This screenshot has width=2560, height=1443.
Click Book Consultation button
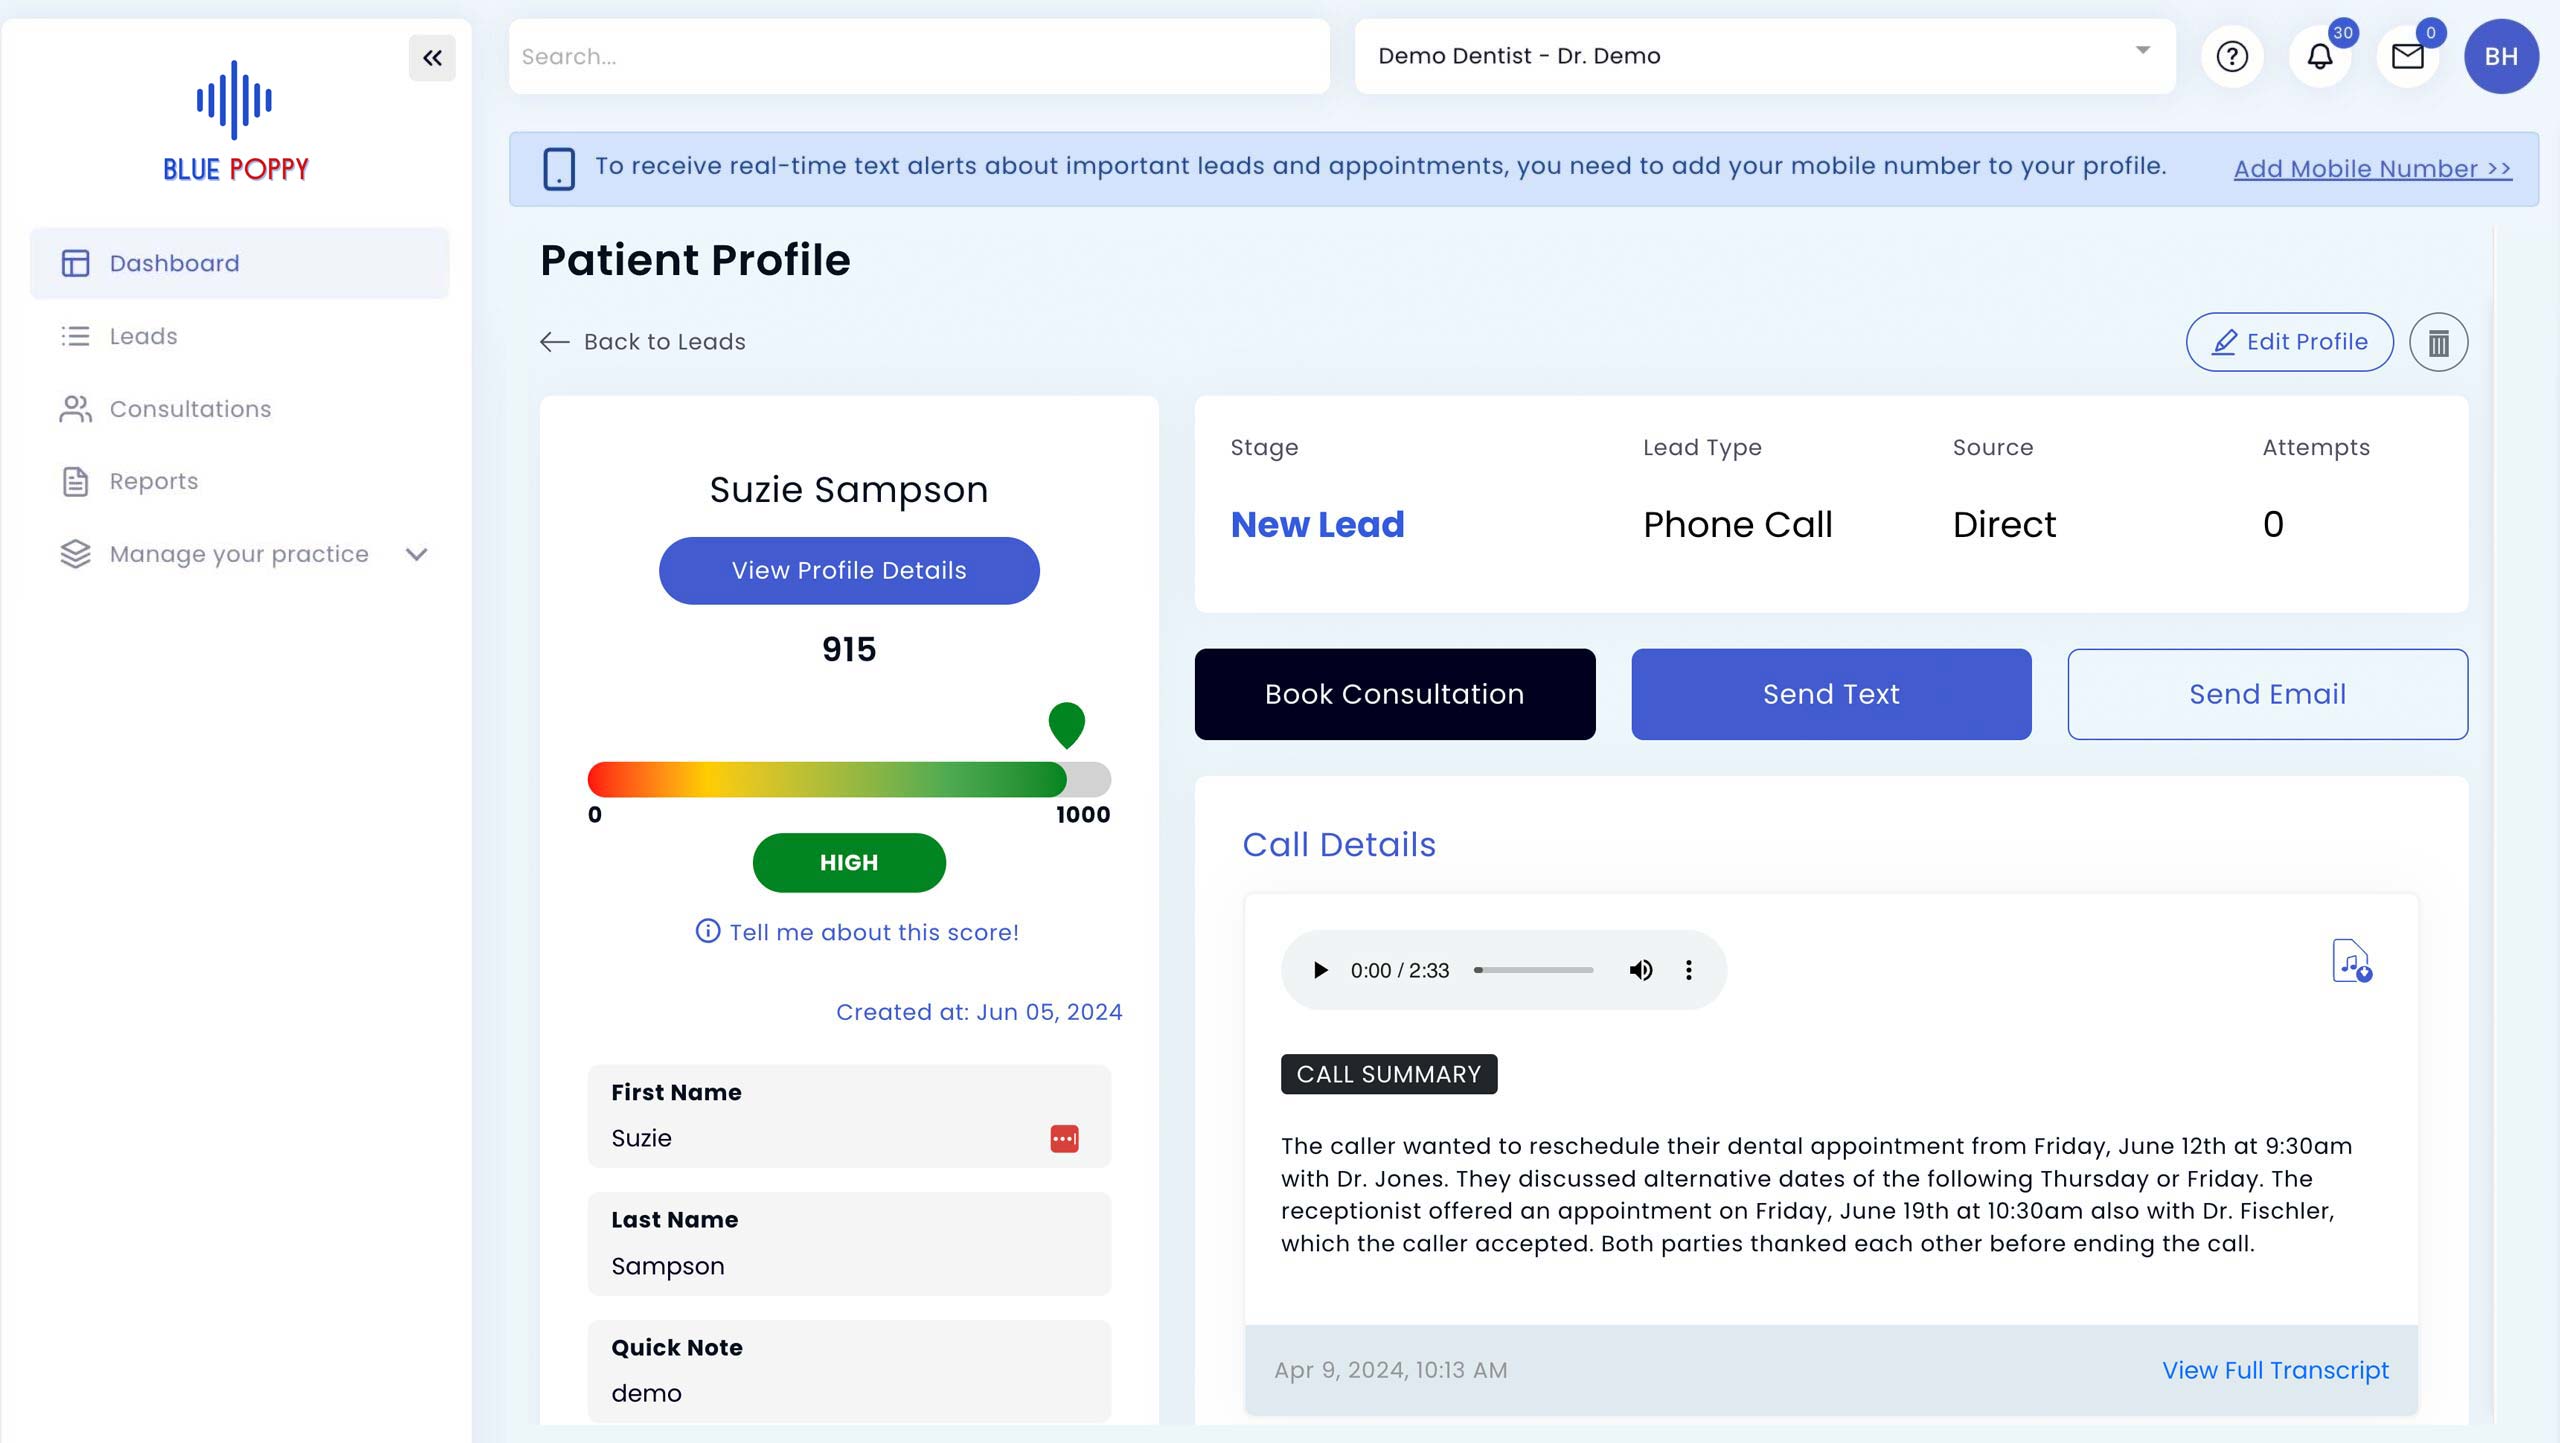pyautogui.click(x=1395, y=694)
